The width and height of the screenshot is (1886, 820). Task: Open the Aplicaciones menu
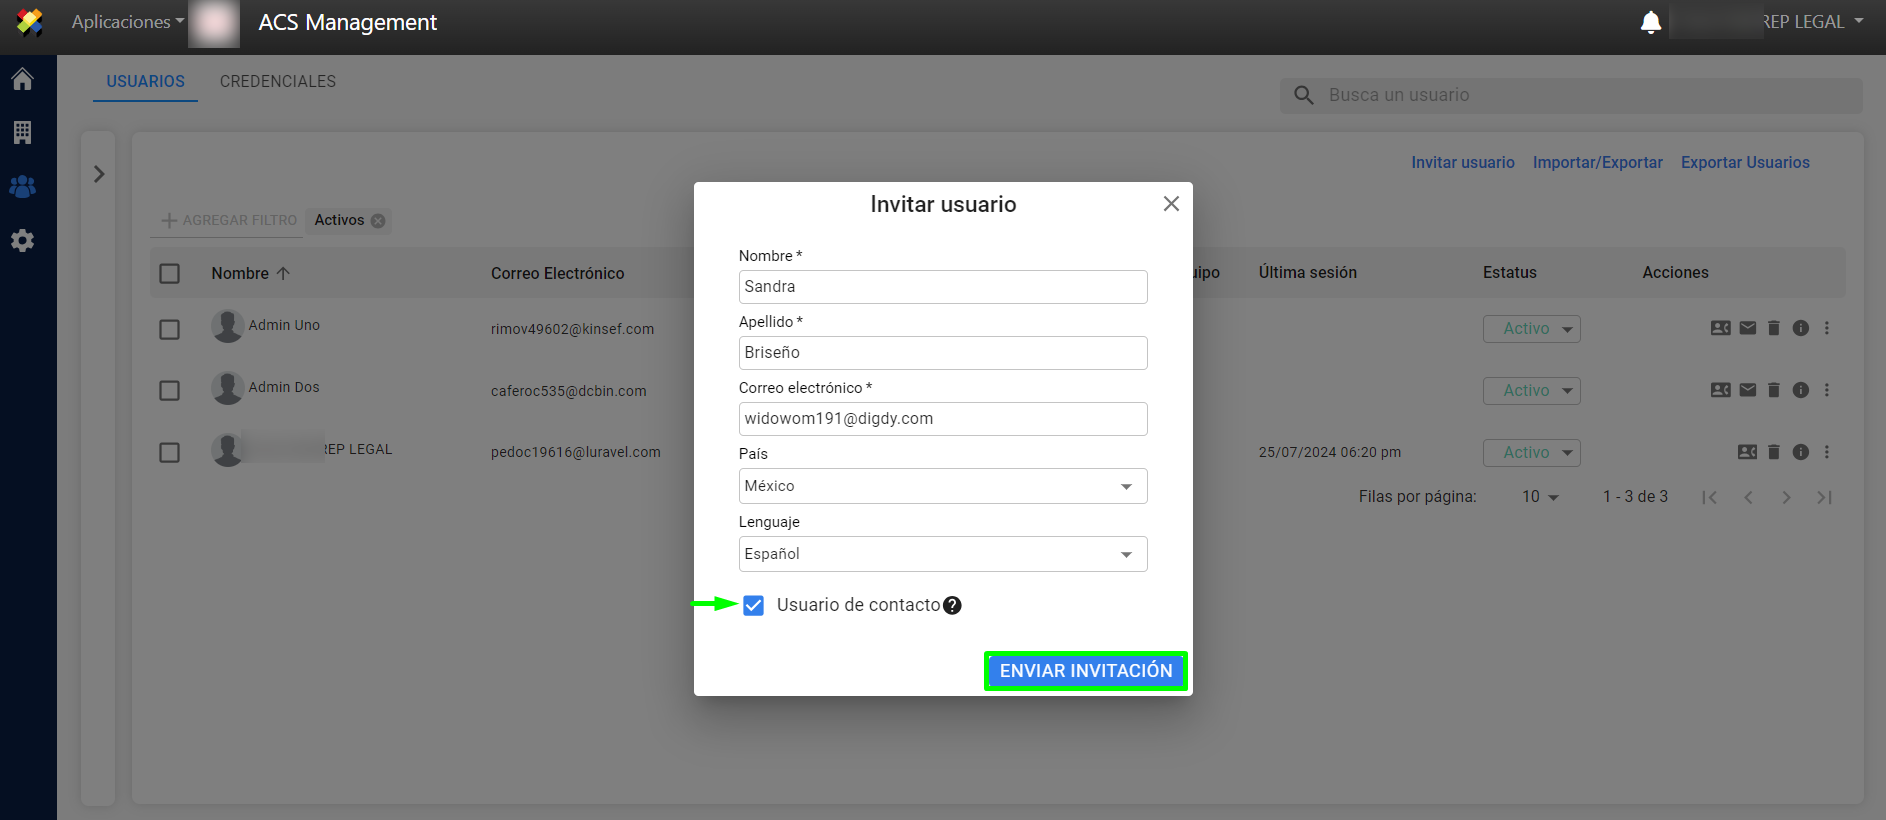tap(127, 22)
